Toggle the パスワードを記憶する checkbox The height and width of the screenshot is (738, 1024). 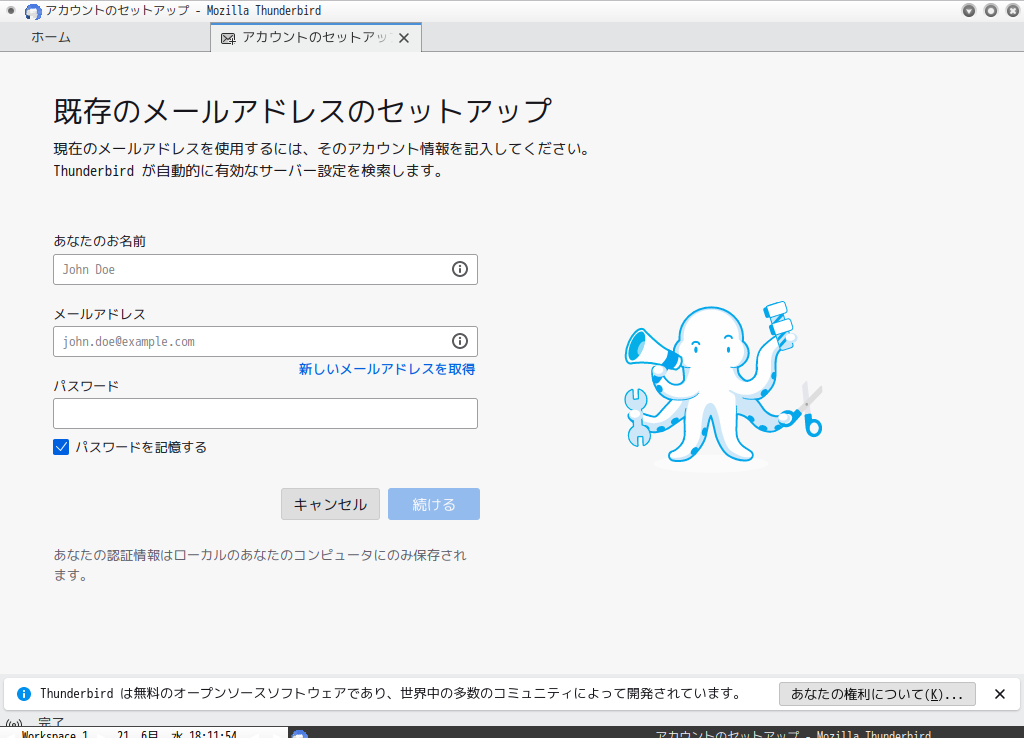[x=61, y=447]
